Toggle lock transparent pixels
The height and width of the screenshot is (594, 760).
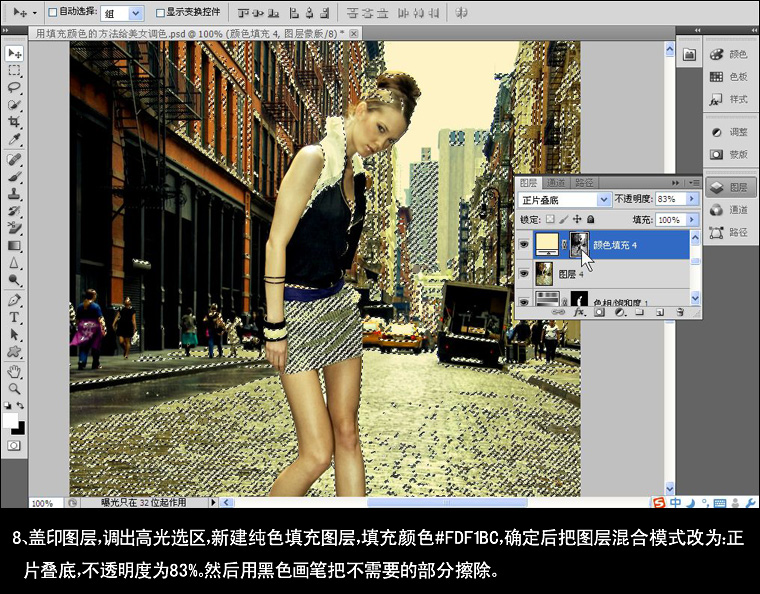click(550, 219)
